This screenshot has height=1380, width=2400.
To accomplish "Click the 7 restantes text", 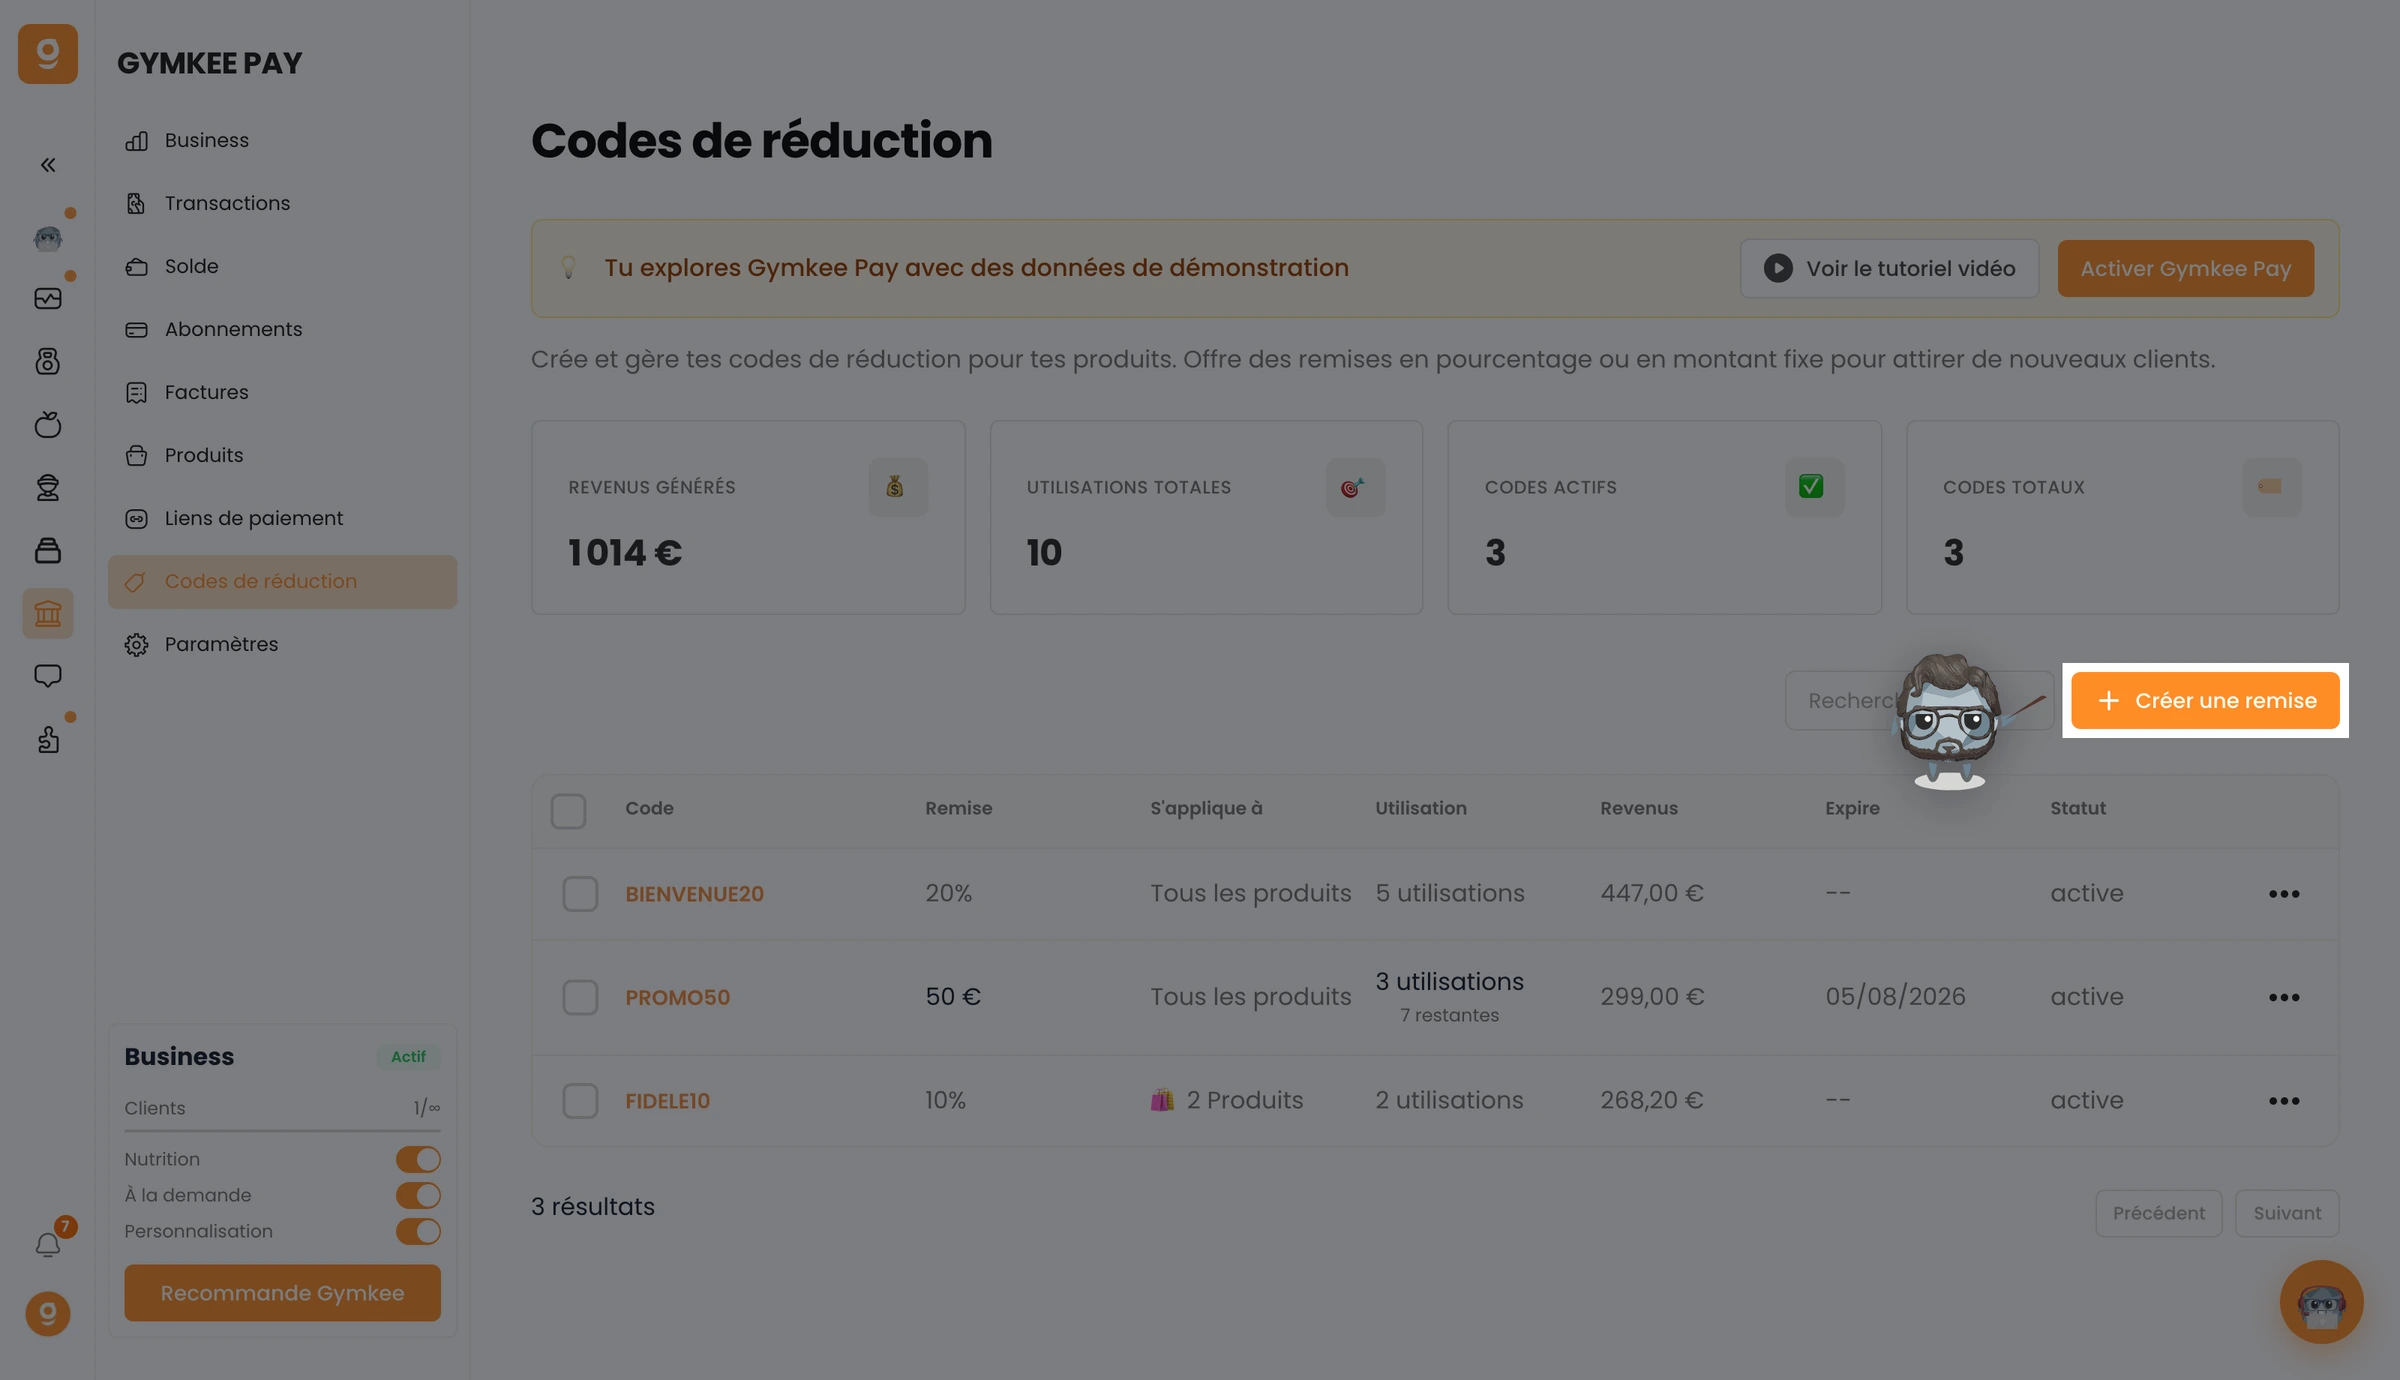I will point(1449,1015).
